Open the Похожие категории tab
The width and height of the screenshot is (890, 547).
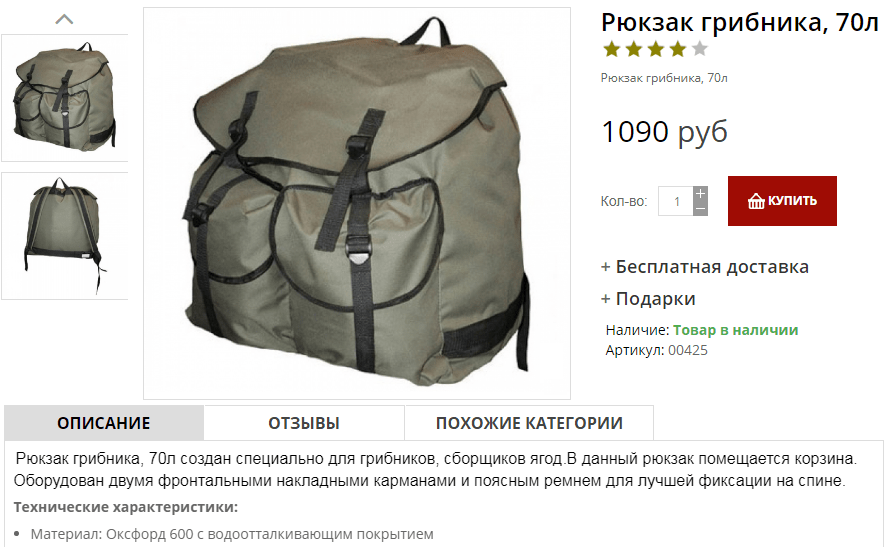529,423
